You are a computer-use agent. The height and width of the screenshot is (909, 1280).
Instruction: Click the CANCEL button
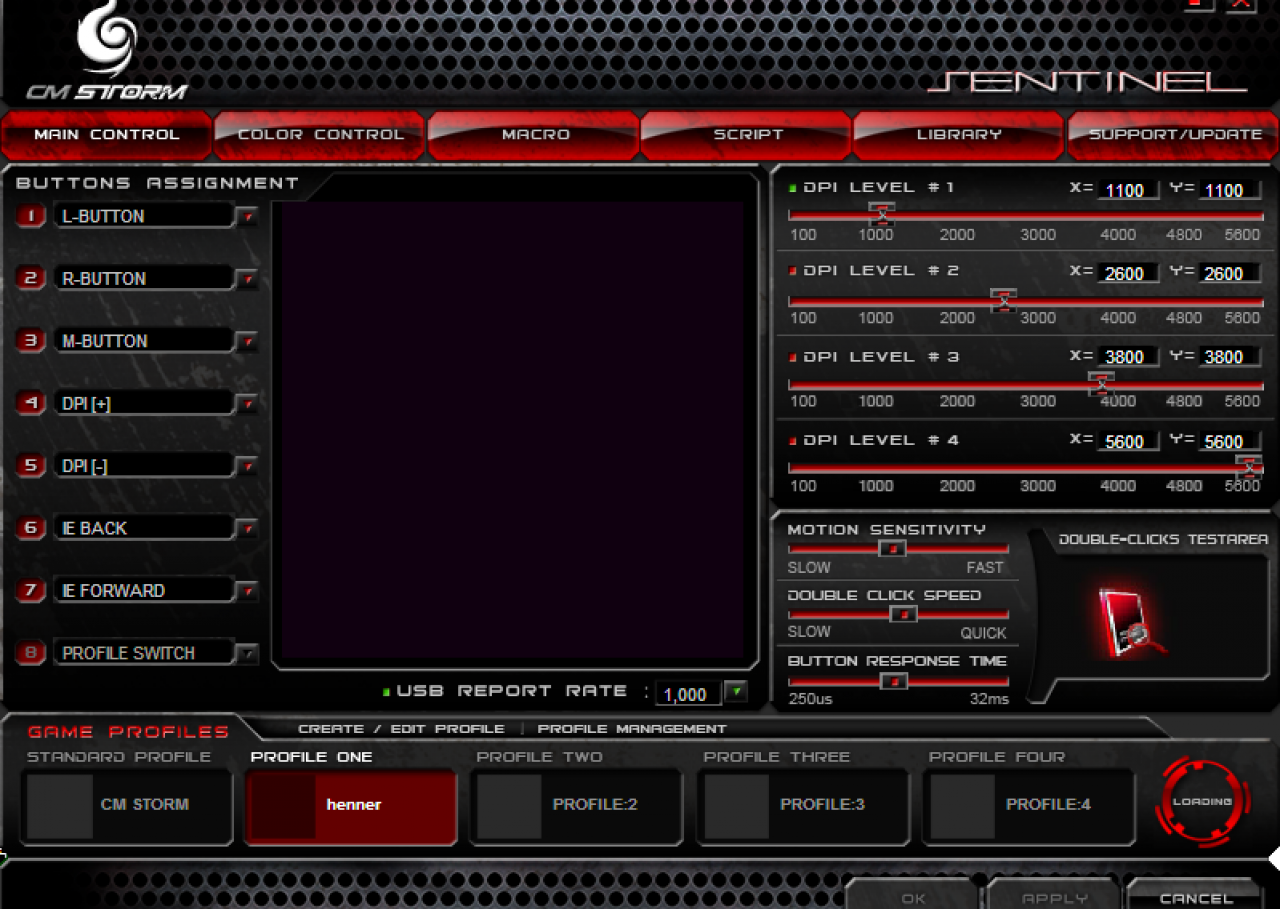tap(1195, 895)
